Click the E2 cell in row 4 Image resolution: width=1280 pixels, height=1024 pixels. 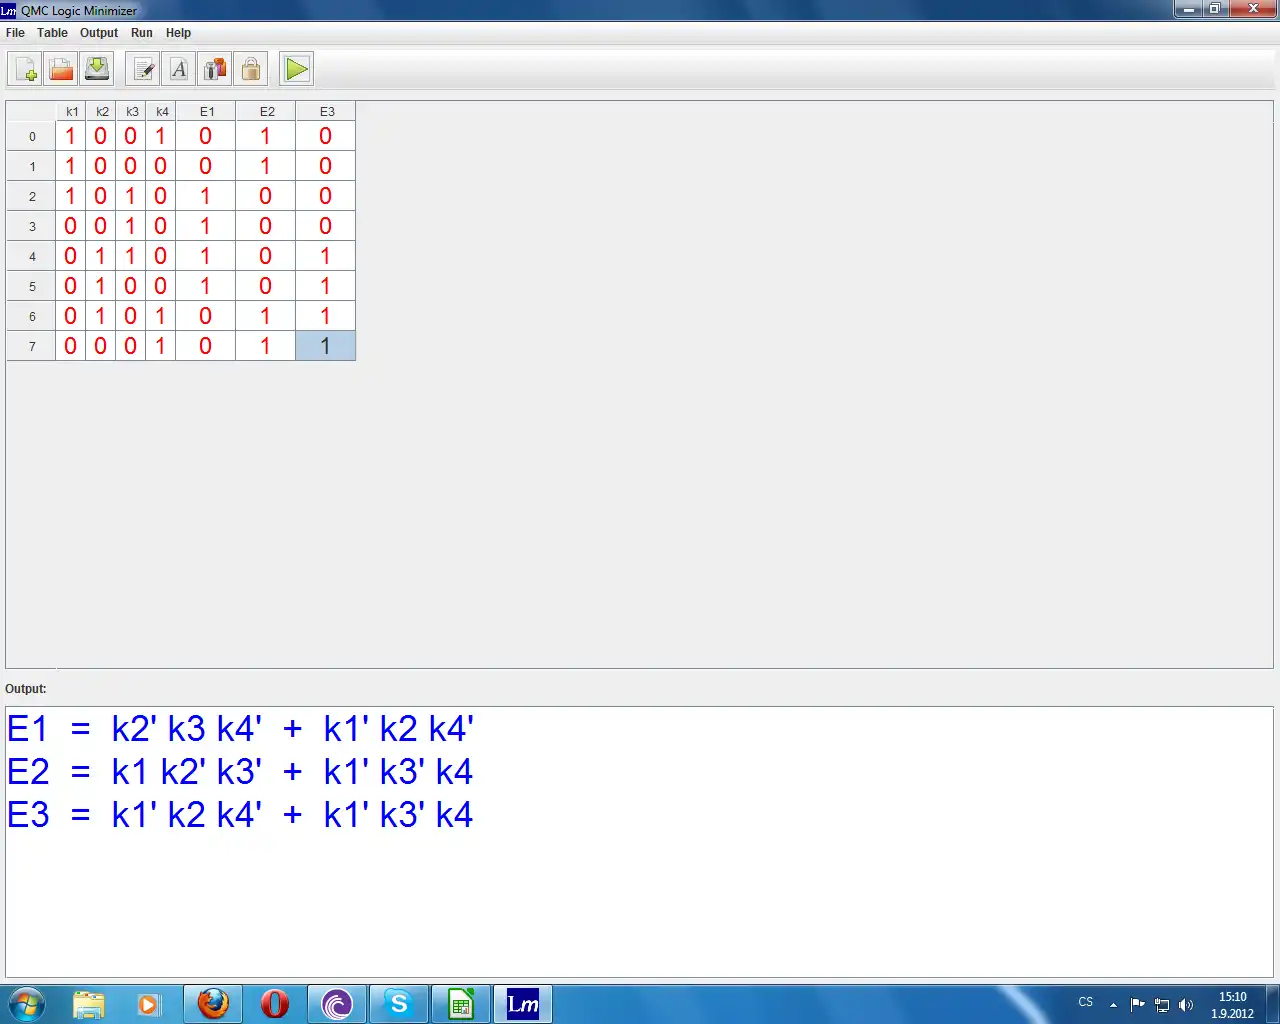point(266,256)
